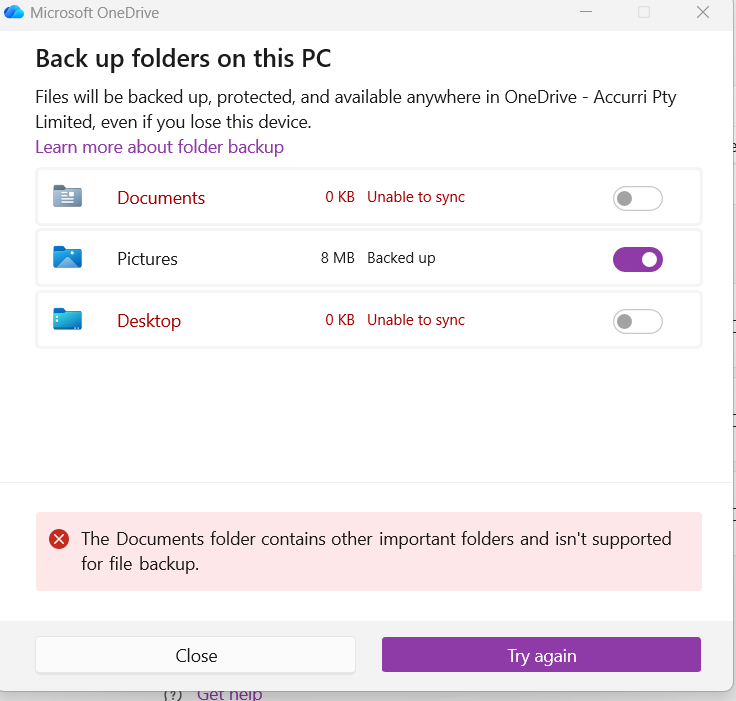Close the window using title bar X
The image size is (736, 701).
pos(703,13)
